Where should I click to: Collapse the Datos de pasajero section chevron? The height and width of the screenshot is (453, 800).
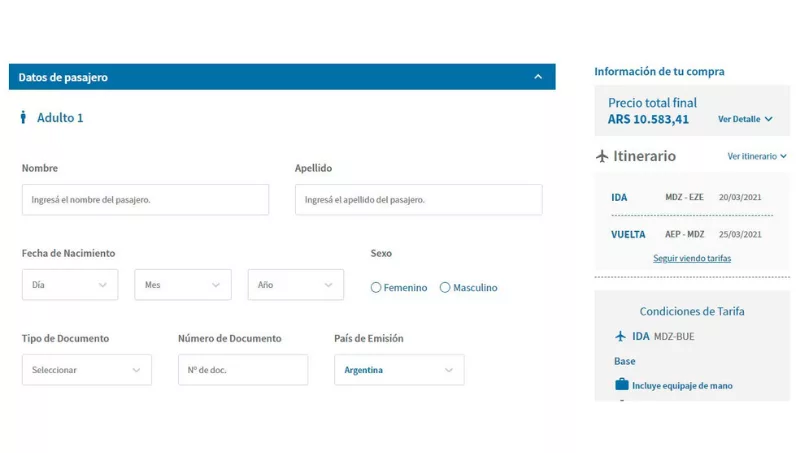coord(538,77)
